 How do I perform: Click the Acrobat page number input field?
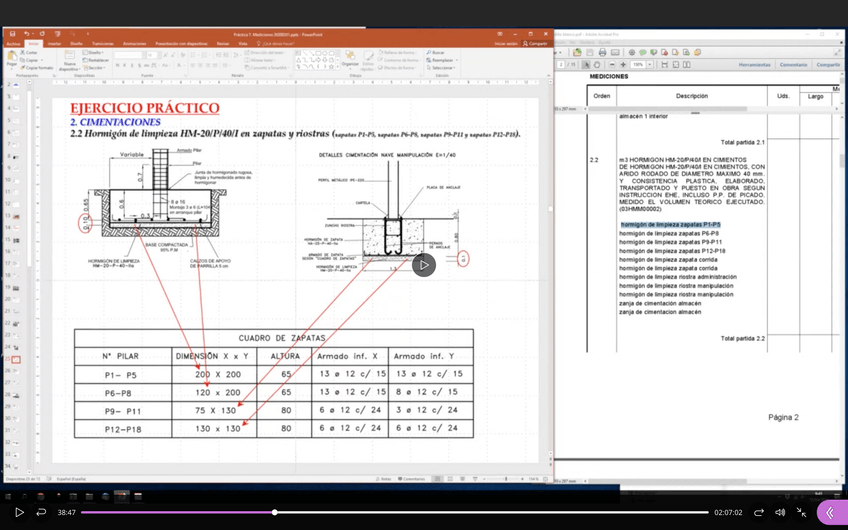pyautogui.click(x=561, y=65)
